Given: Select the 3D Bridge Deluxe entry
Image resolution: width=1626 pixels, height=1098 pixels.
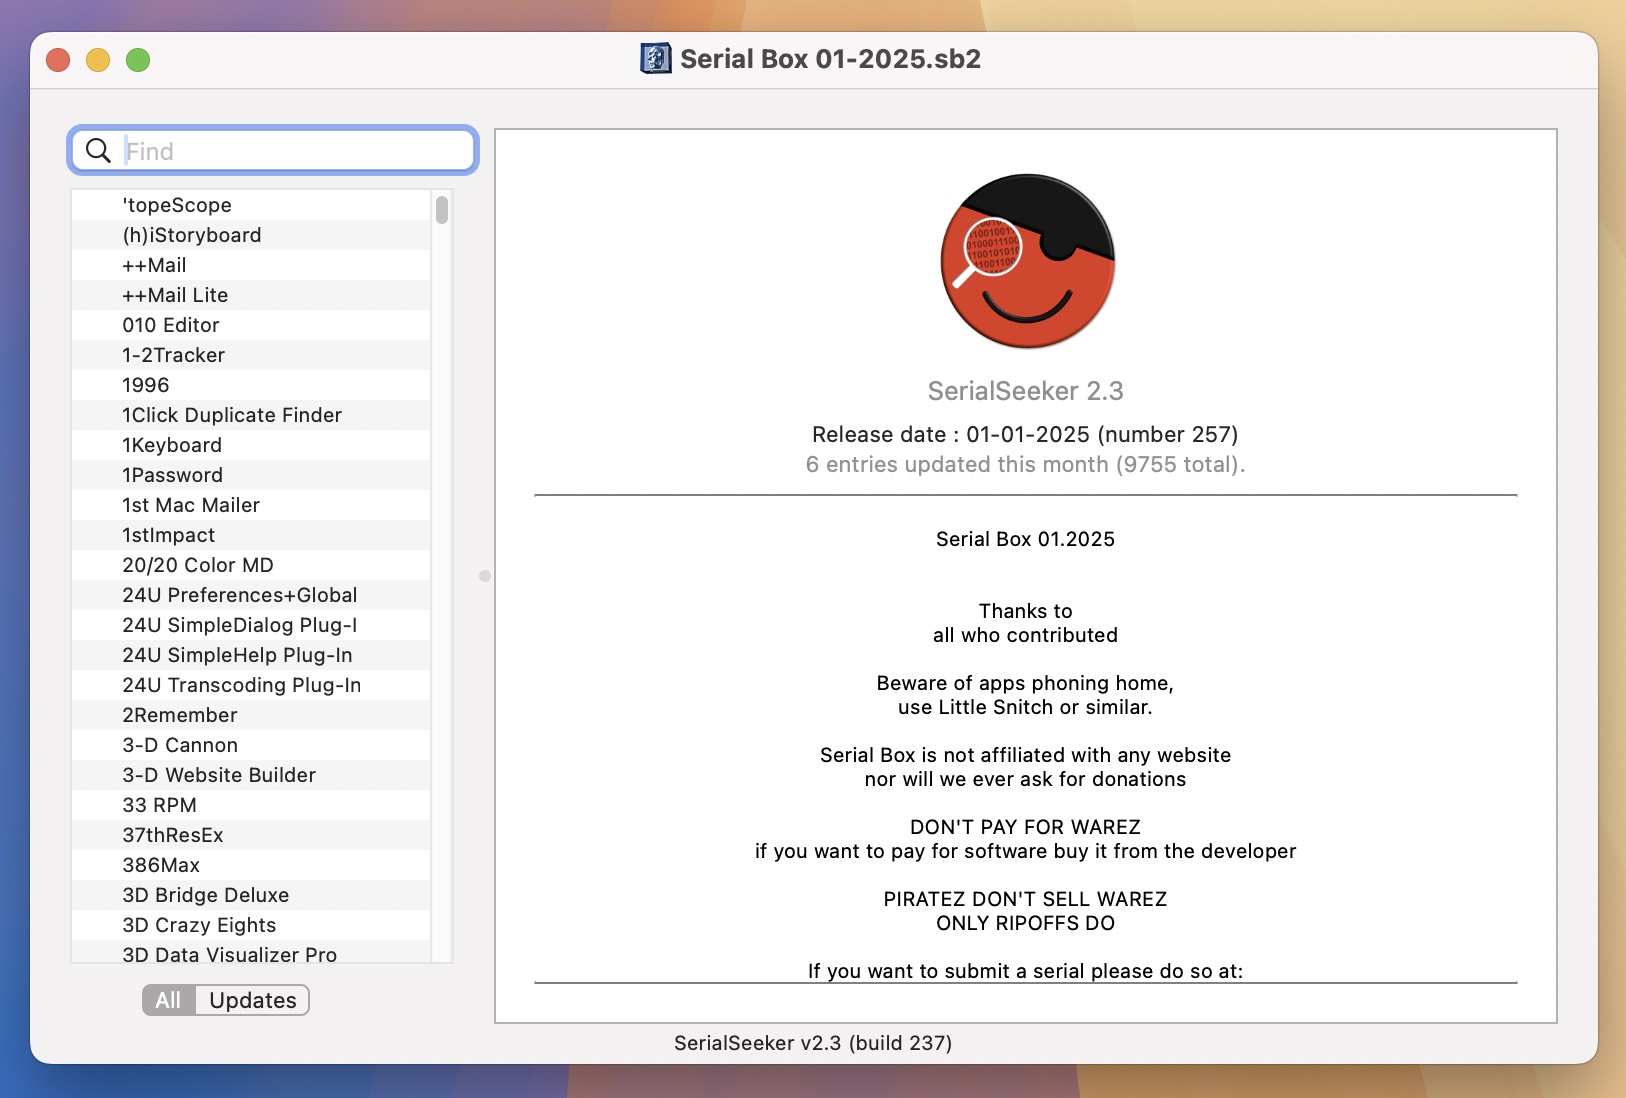Looking at the screenshot, I should coord(251,895).
